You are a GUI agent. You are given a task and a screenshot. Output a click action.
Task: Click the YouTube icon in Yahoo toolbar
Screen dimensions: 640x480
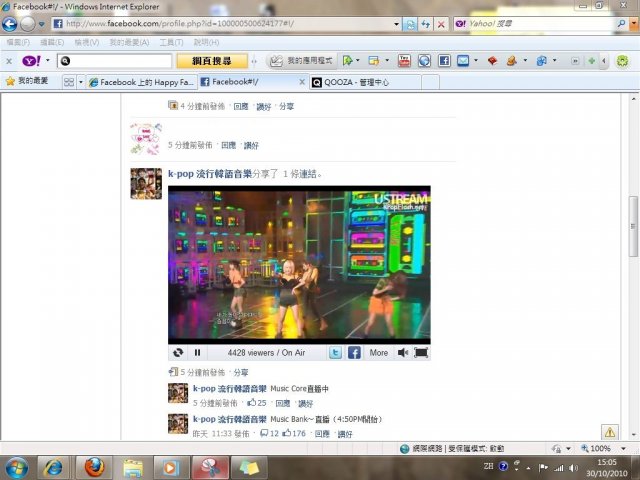click(x=404, y=61)
